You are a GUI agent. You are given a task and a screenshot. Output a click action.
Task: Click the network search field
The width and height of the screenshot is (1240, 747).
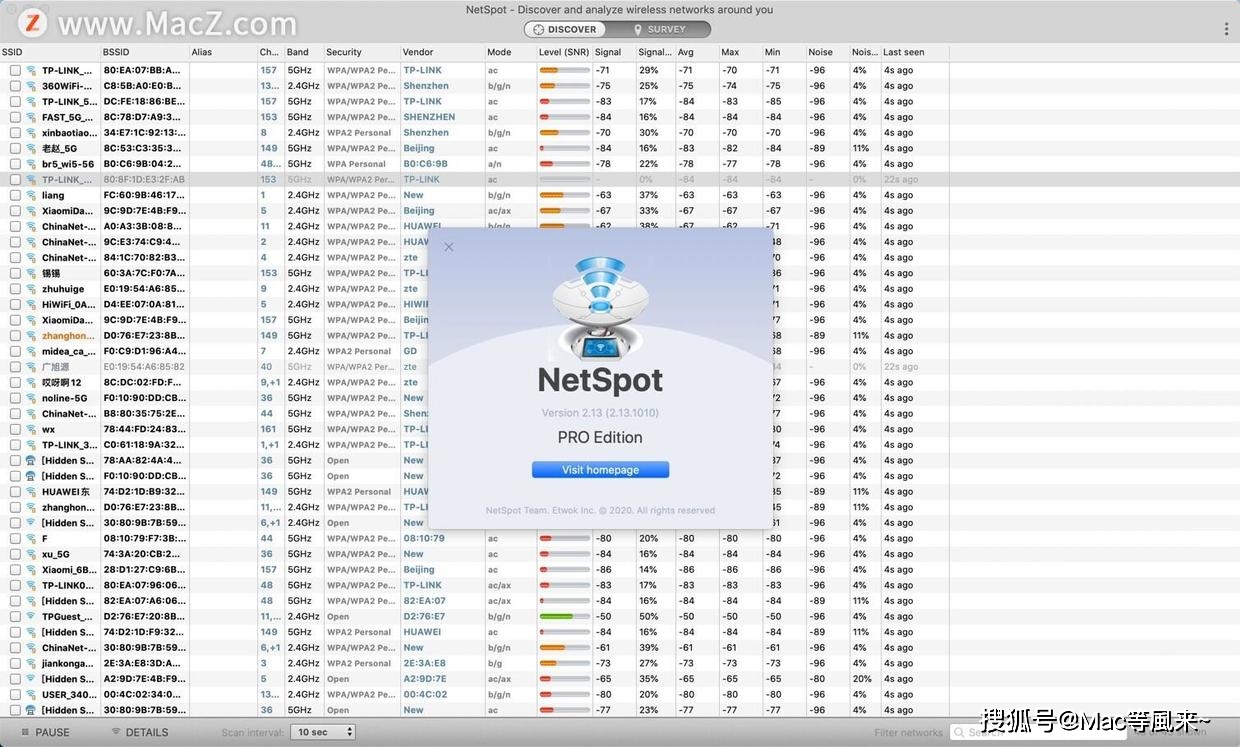[1000, 732]
